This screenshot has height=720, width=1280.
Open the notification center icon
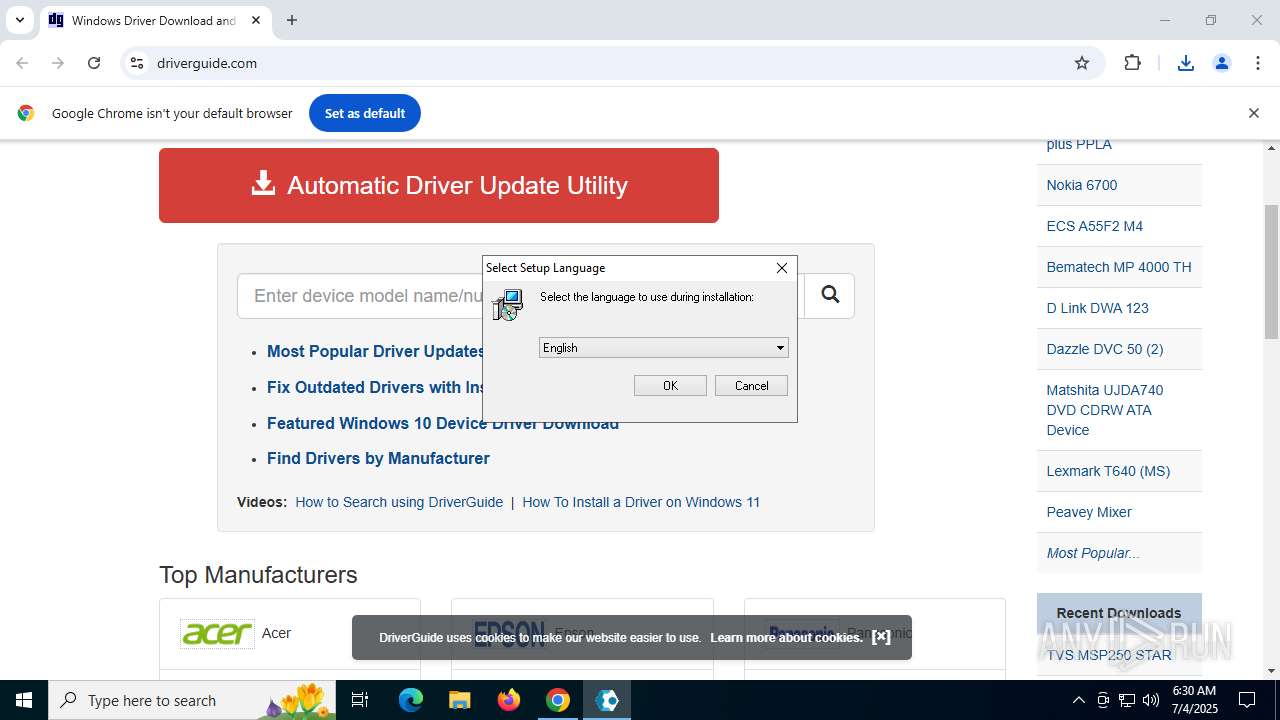point(1247,700)
